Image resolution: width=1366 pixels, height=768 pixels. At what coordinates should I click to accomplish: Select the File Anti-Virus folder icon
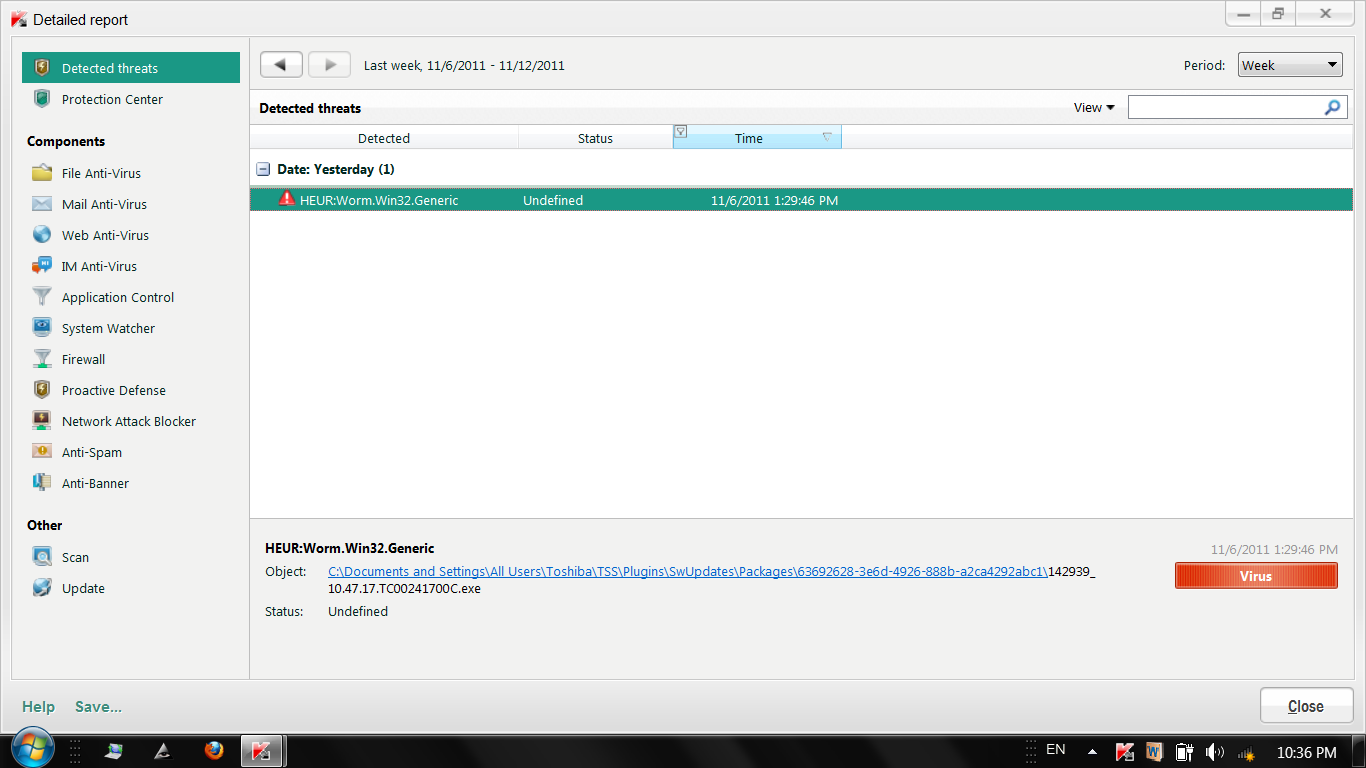tap(42, 173)
